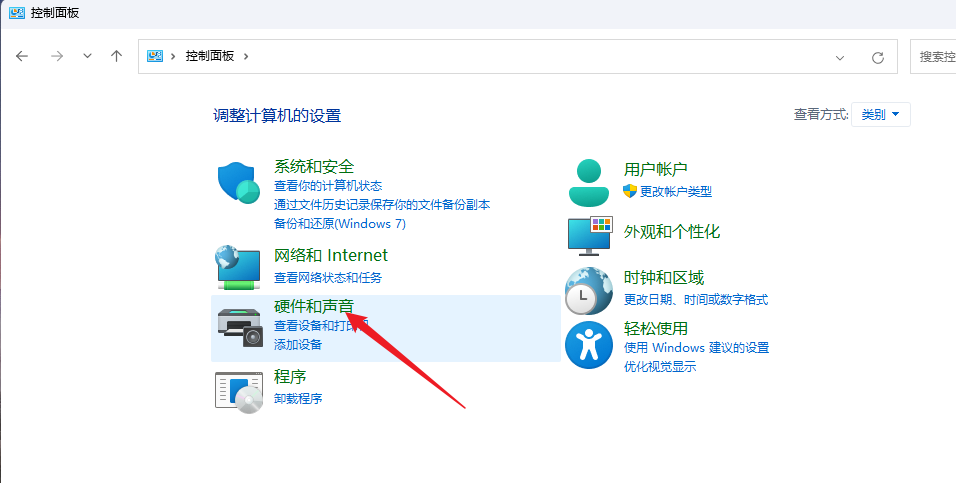956x483 pixels.
Task: Click 优化视觉显示 link
Action: 660,367
